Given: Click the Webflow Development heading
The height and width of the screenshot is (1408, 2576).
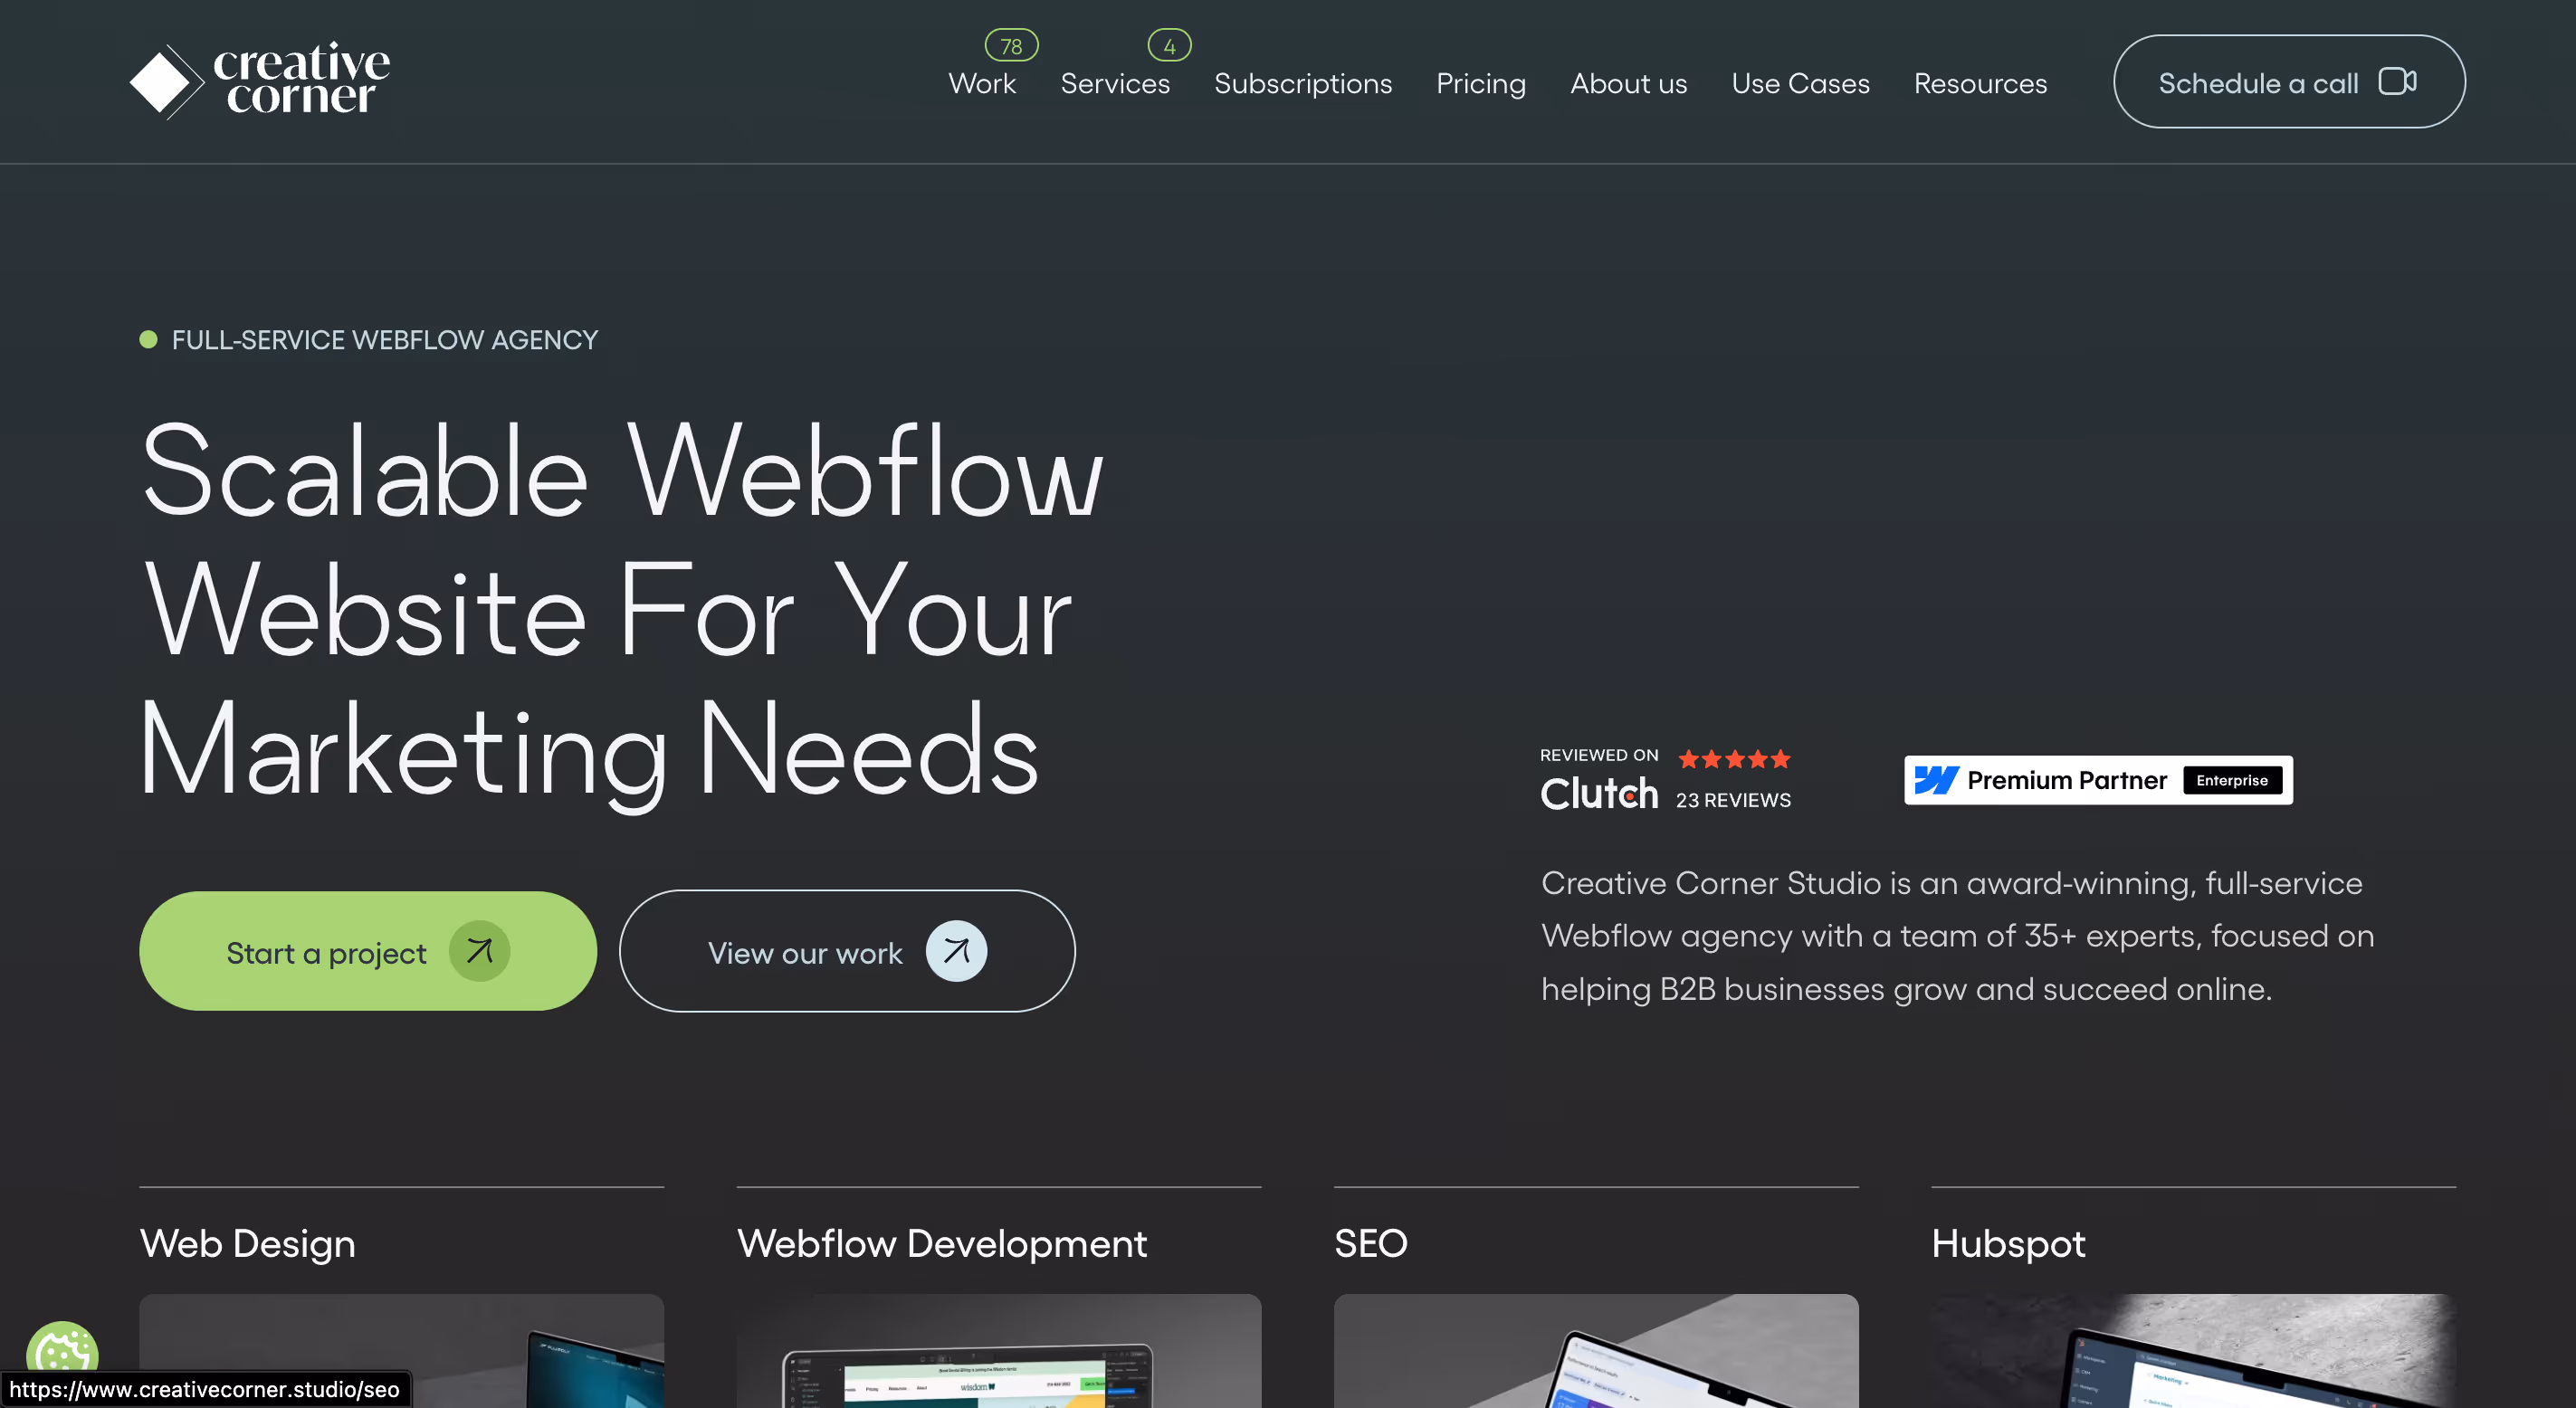Looking at the screenshot, I should (x=941, y=1243).
